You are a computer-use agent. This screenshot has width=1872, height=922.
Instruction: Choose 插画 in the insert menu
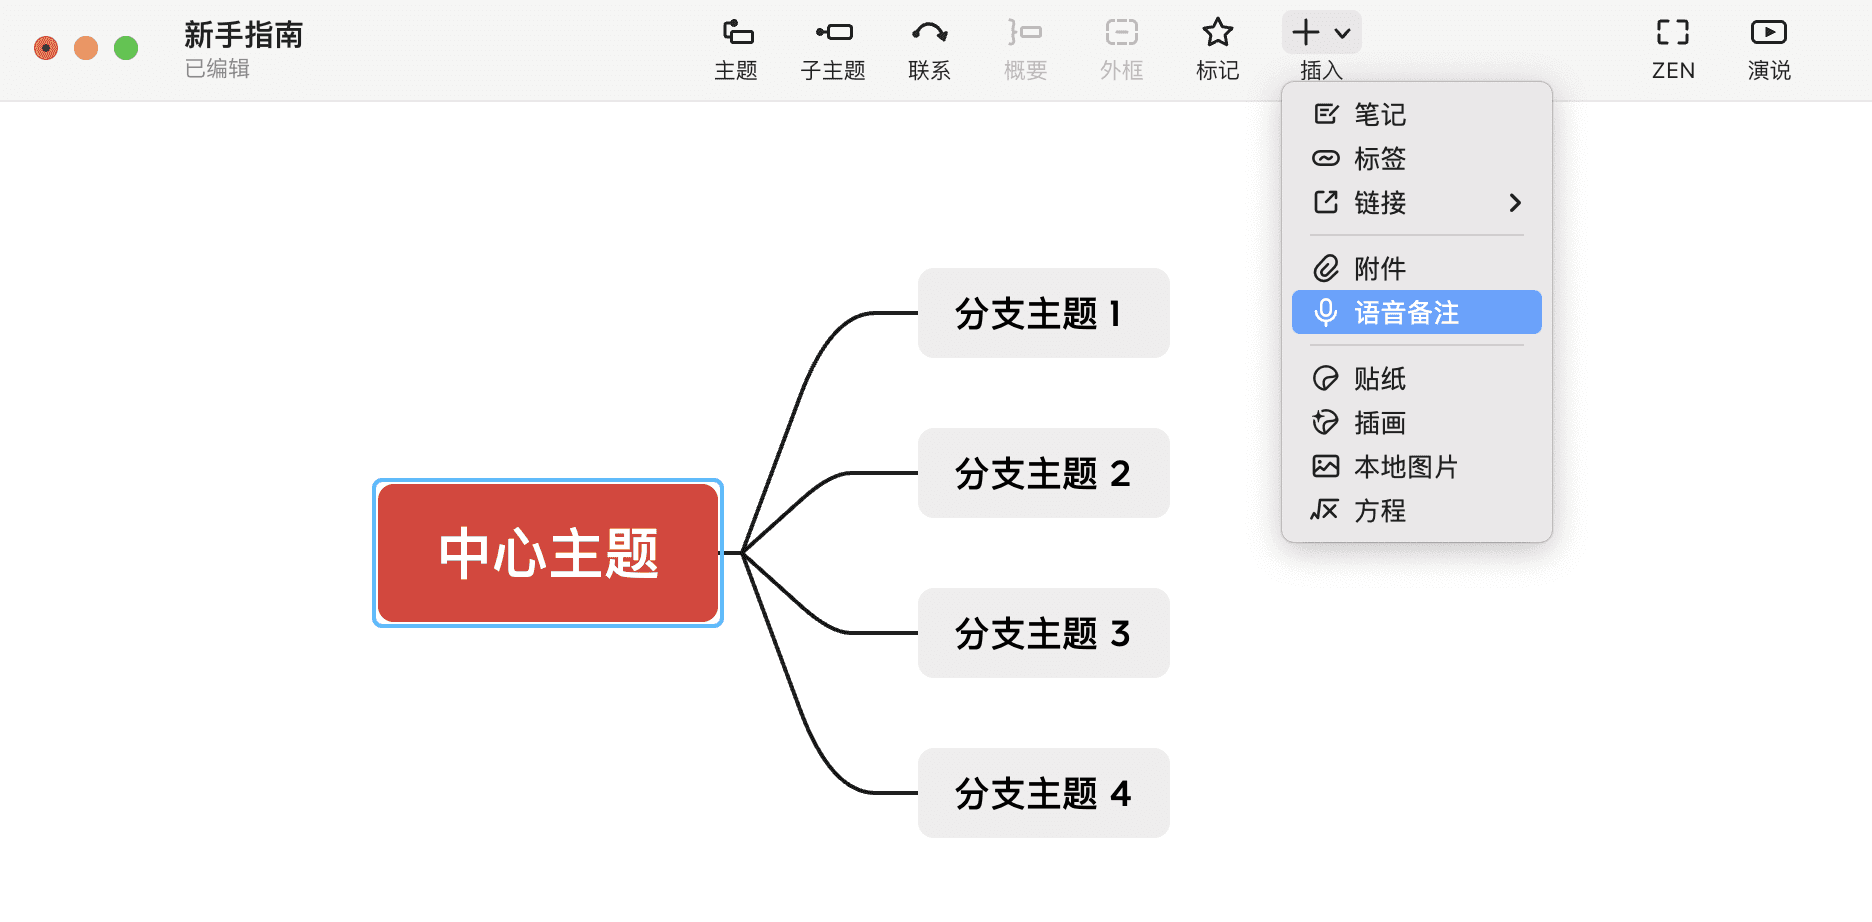click(x=1378, y=422)
